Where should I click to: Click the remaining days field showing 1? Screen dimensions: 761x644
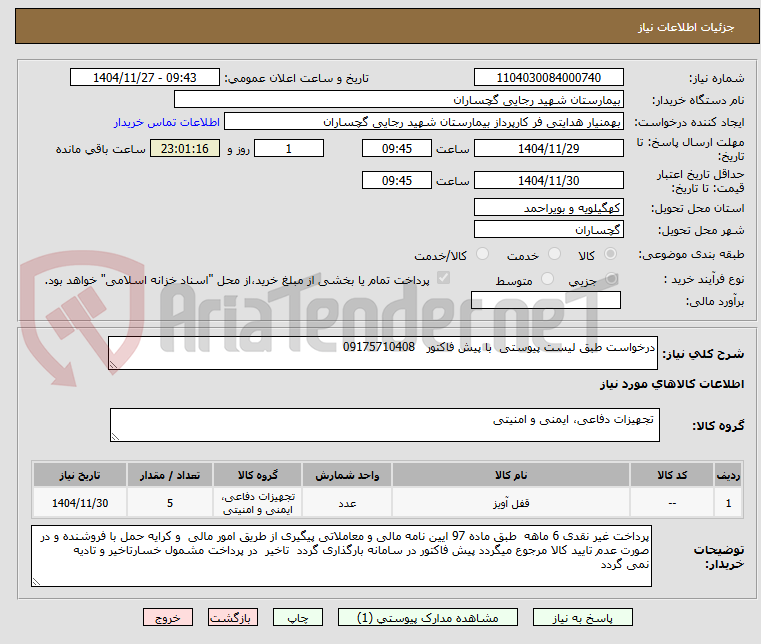289,148
